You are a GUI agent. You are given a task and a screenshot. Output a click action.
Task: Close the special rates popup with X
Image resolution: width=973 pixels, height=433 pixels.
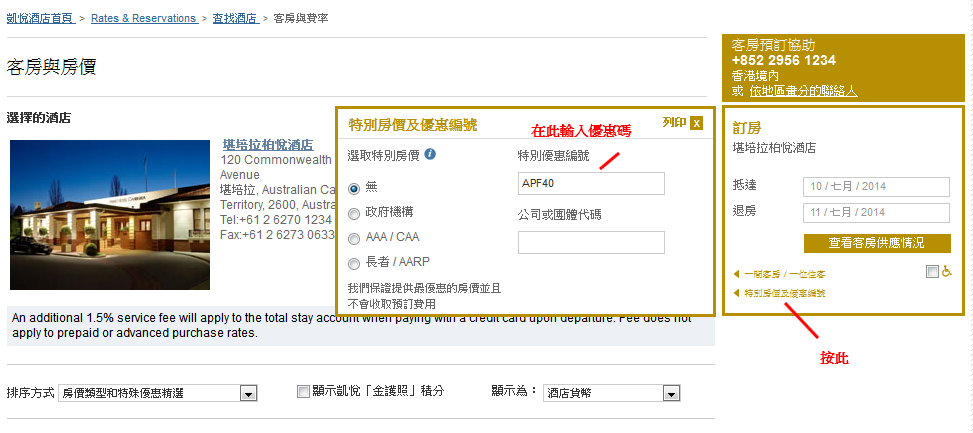pyautogui.click(x=696, y=123)
